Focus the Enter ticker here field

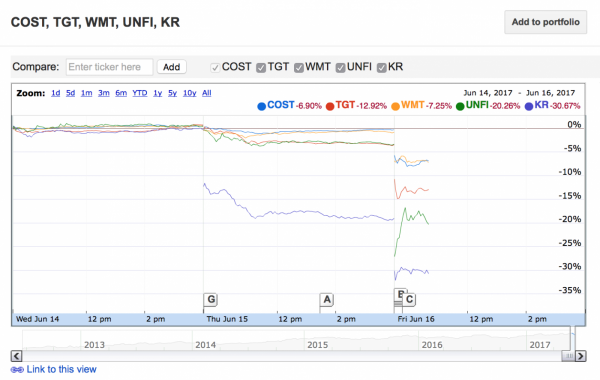(109, 67)
